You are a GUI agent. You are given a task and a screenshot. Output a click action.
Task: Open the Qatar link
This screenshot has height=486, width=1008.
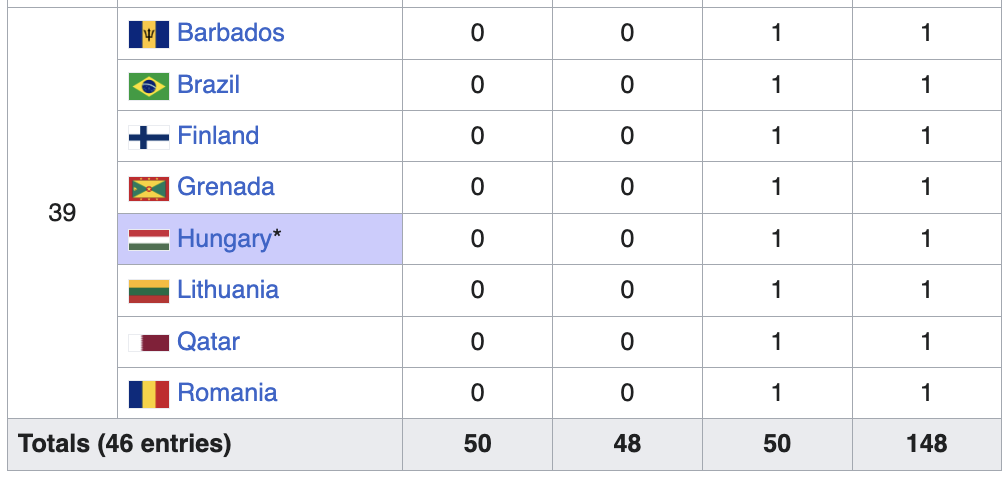coord(208,341)
